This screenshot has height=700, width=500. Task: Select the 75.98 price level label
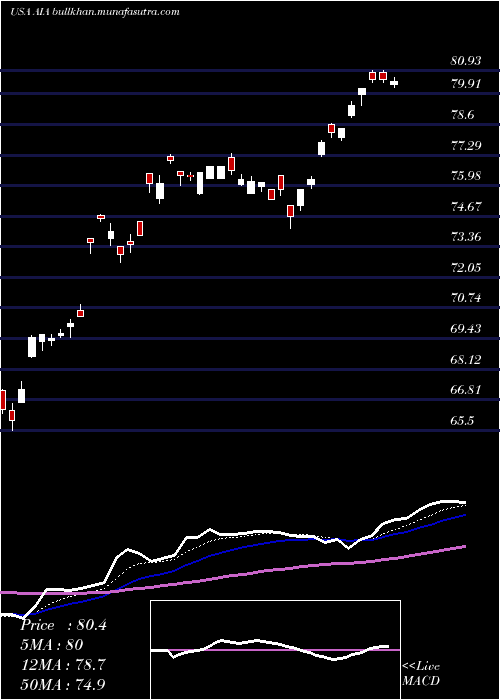(x=466, y=175)
